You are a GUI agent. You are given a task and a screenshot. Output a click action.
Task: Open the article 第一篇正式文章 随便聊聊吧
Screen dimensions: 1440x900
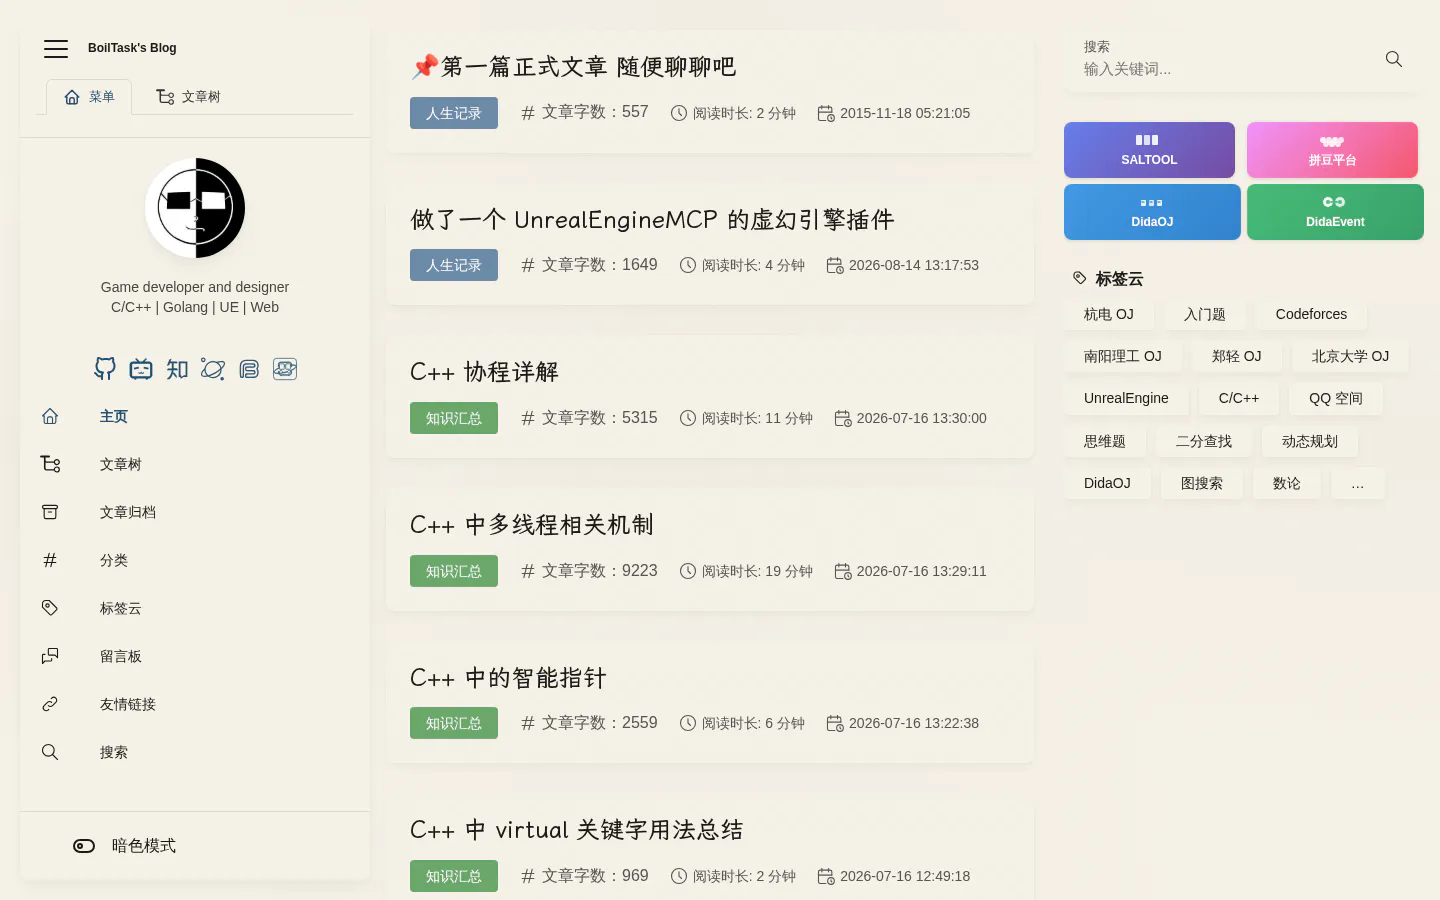[x=573, y=67]
